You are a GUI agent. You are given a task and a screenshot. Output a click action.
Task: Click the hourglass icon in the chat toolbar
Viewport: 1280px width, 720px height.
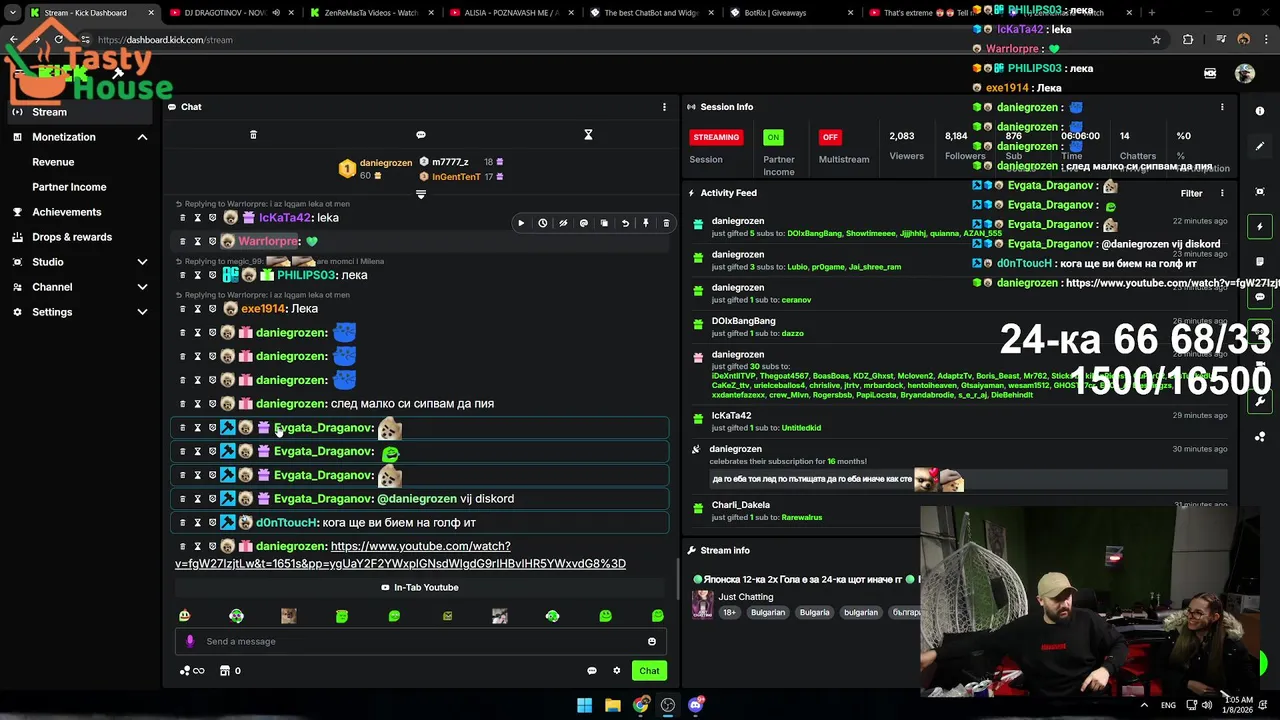(588, 135)
